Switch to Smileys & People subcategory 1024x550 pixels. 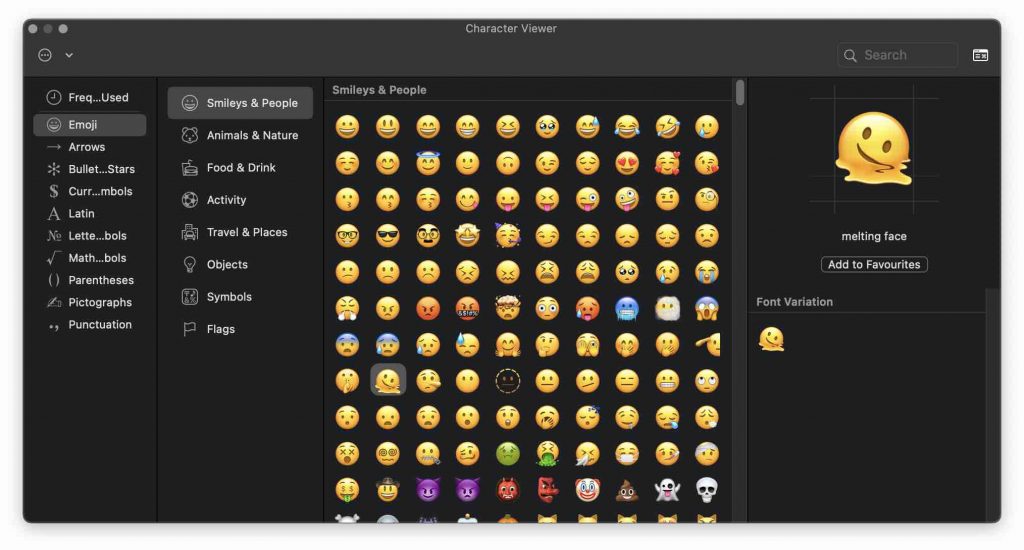[x=240, y=103]
